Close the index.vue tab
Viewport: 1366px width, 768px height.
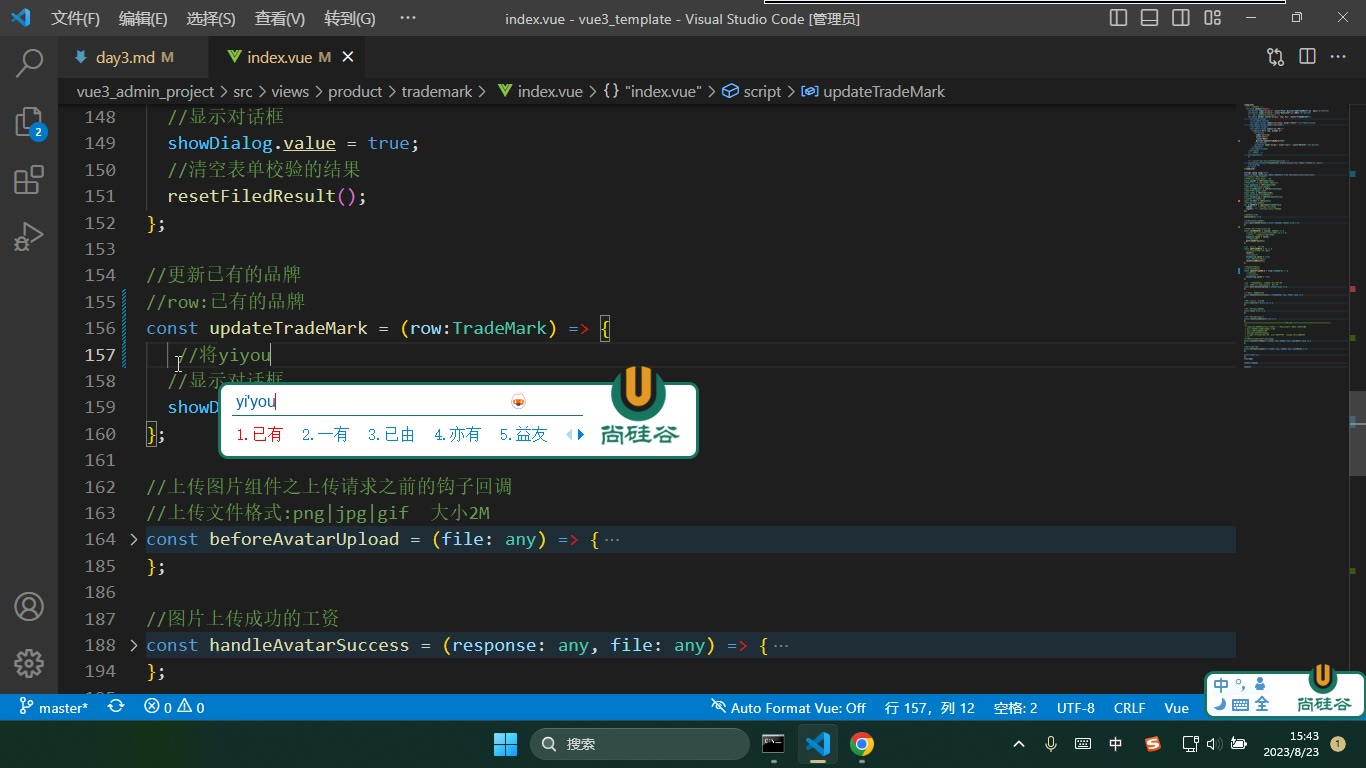[x=347, y=57]
